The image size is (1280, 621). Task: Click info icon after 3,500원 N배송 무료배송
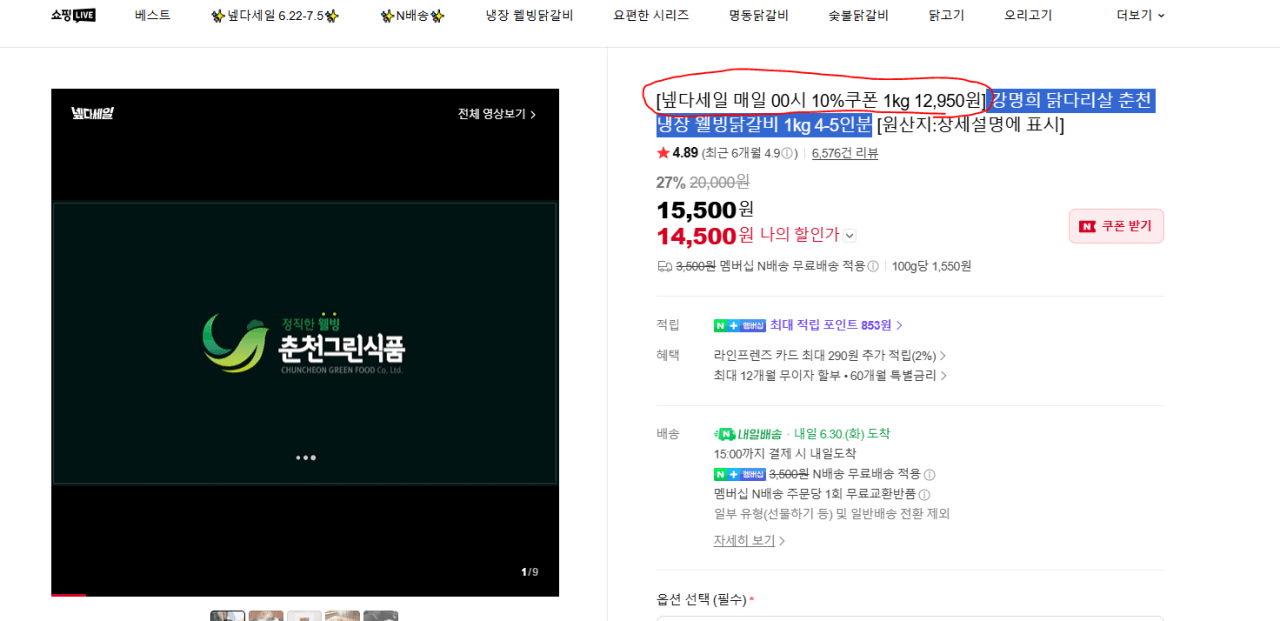(x=929, y=474)
